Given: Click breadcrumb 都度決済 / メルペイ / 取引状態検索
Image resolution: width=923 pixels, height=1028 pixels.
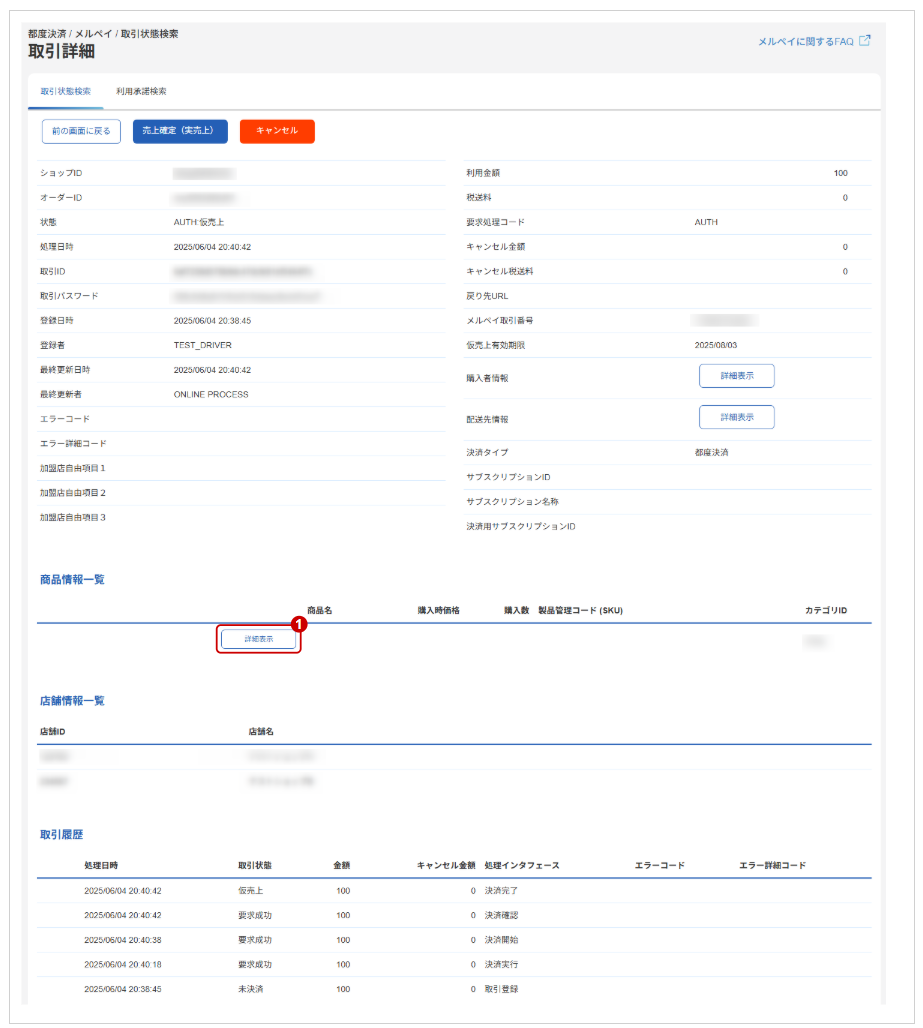Looking at the screenshot, I should [103, 33].
